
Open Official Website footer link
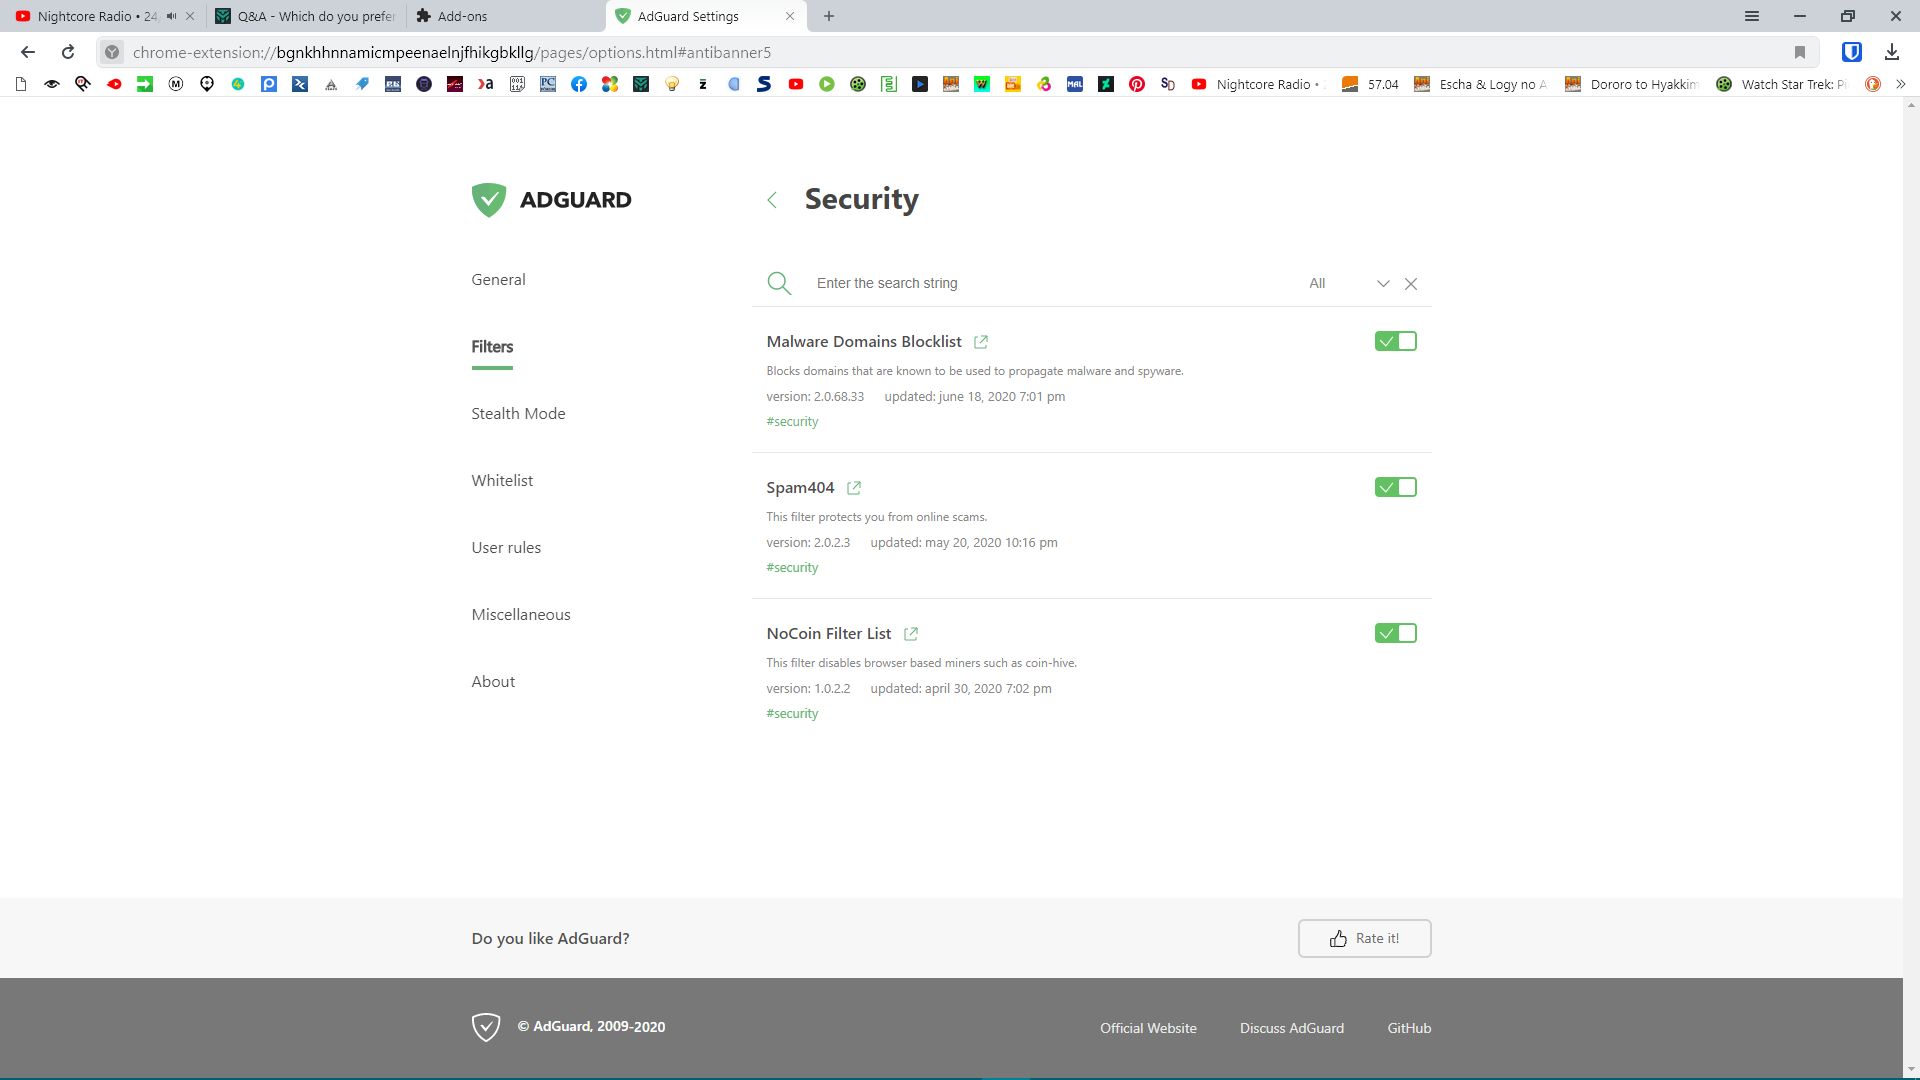click(x=1148, y=1028)
